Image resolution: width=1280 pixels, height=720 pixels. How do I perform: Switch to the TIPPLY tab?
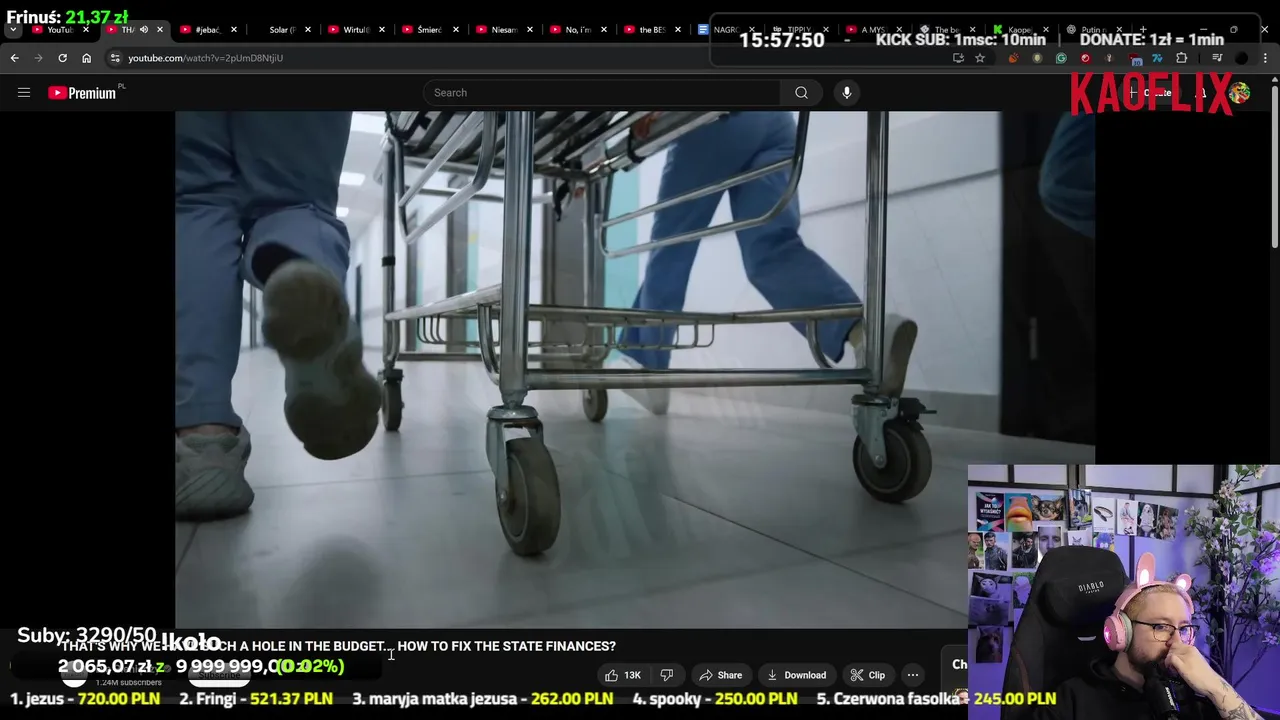[798, 30]
